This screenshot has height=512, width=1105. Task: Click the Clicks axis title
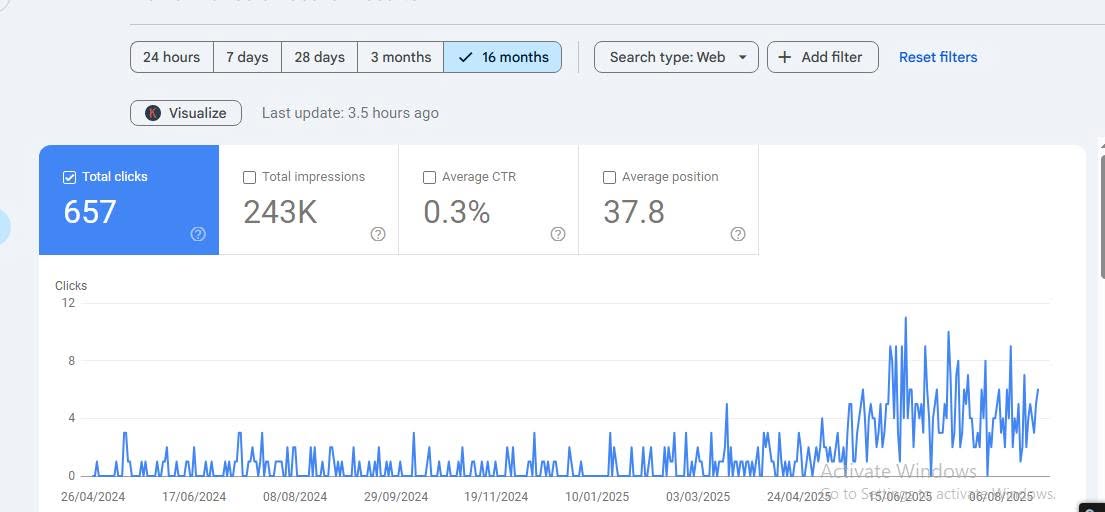tap(71, 286)
